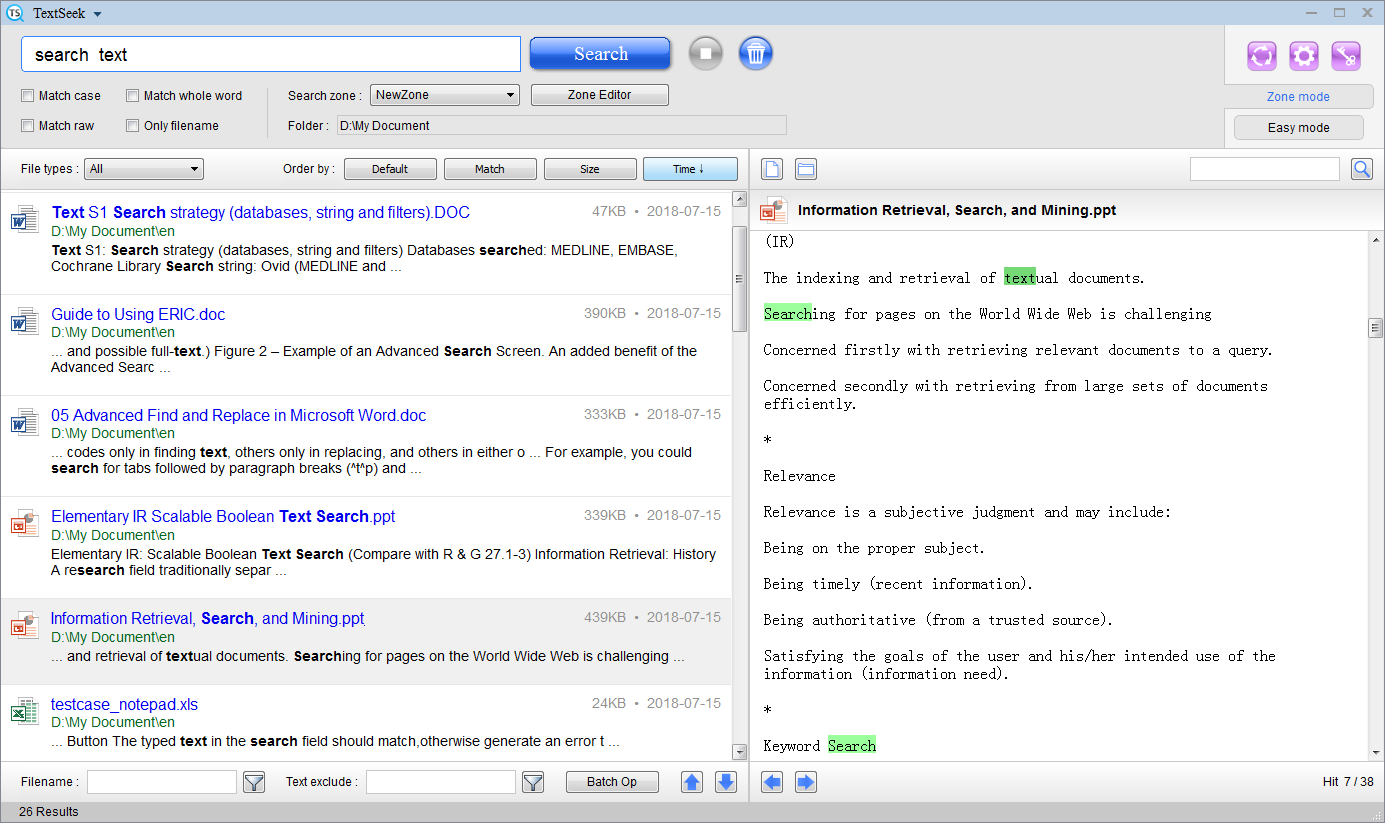Image resolution: width=1385 pixels, height=823 pixels.
Task: Click the purple refresh index icon
Action: 1261,56
